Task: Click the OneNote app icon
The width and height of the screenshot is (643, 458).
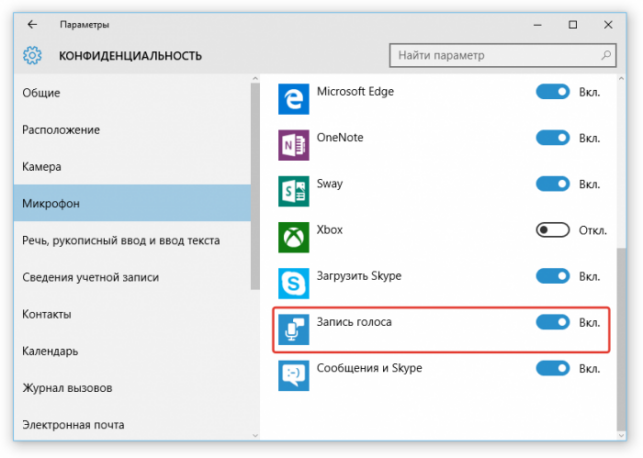Action: point(294,145)
